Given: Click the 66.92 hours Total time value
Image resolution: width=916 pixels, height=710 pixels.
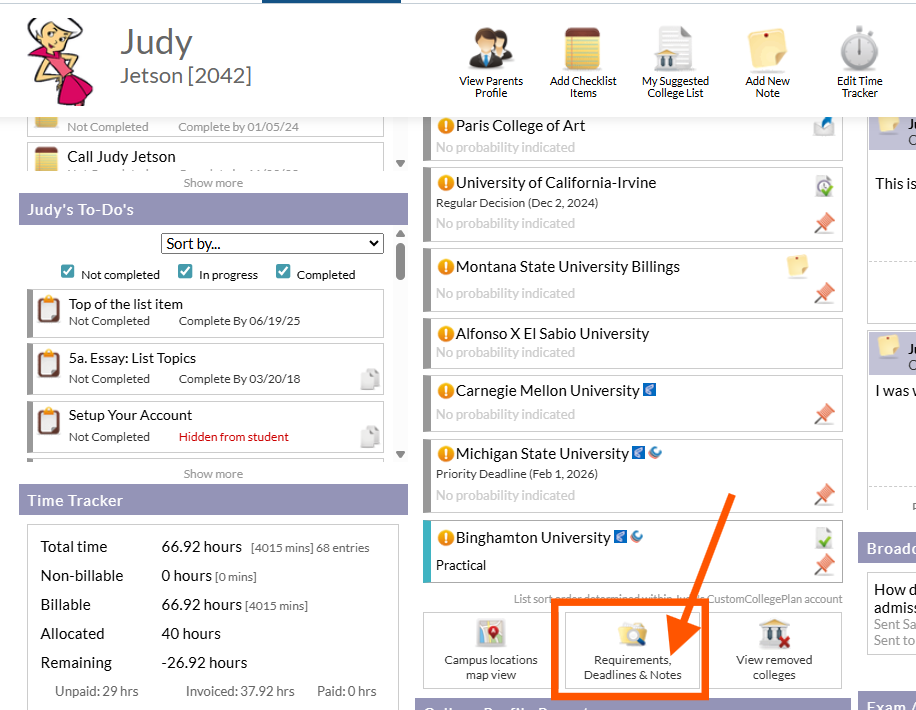Looking at the screenshot, I should point(202,547).
